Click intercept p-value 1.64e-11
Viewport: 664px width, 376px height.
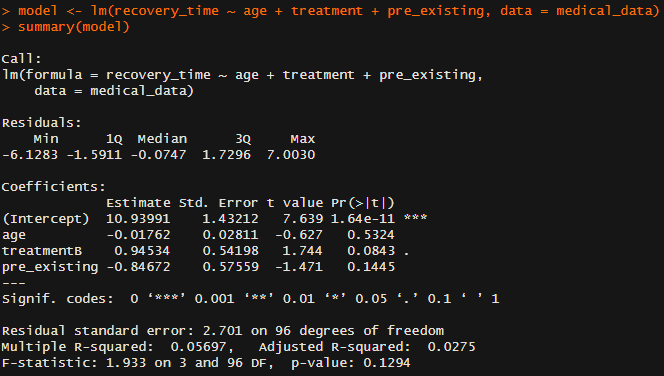point(362,219)
